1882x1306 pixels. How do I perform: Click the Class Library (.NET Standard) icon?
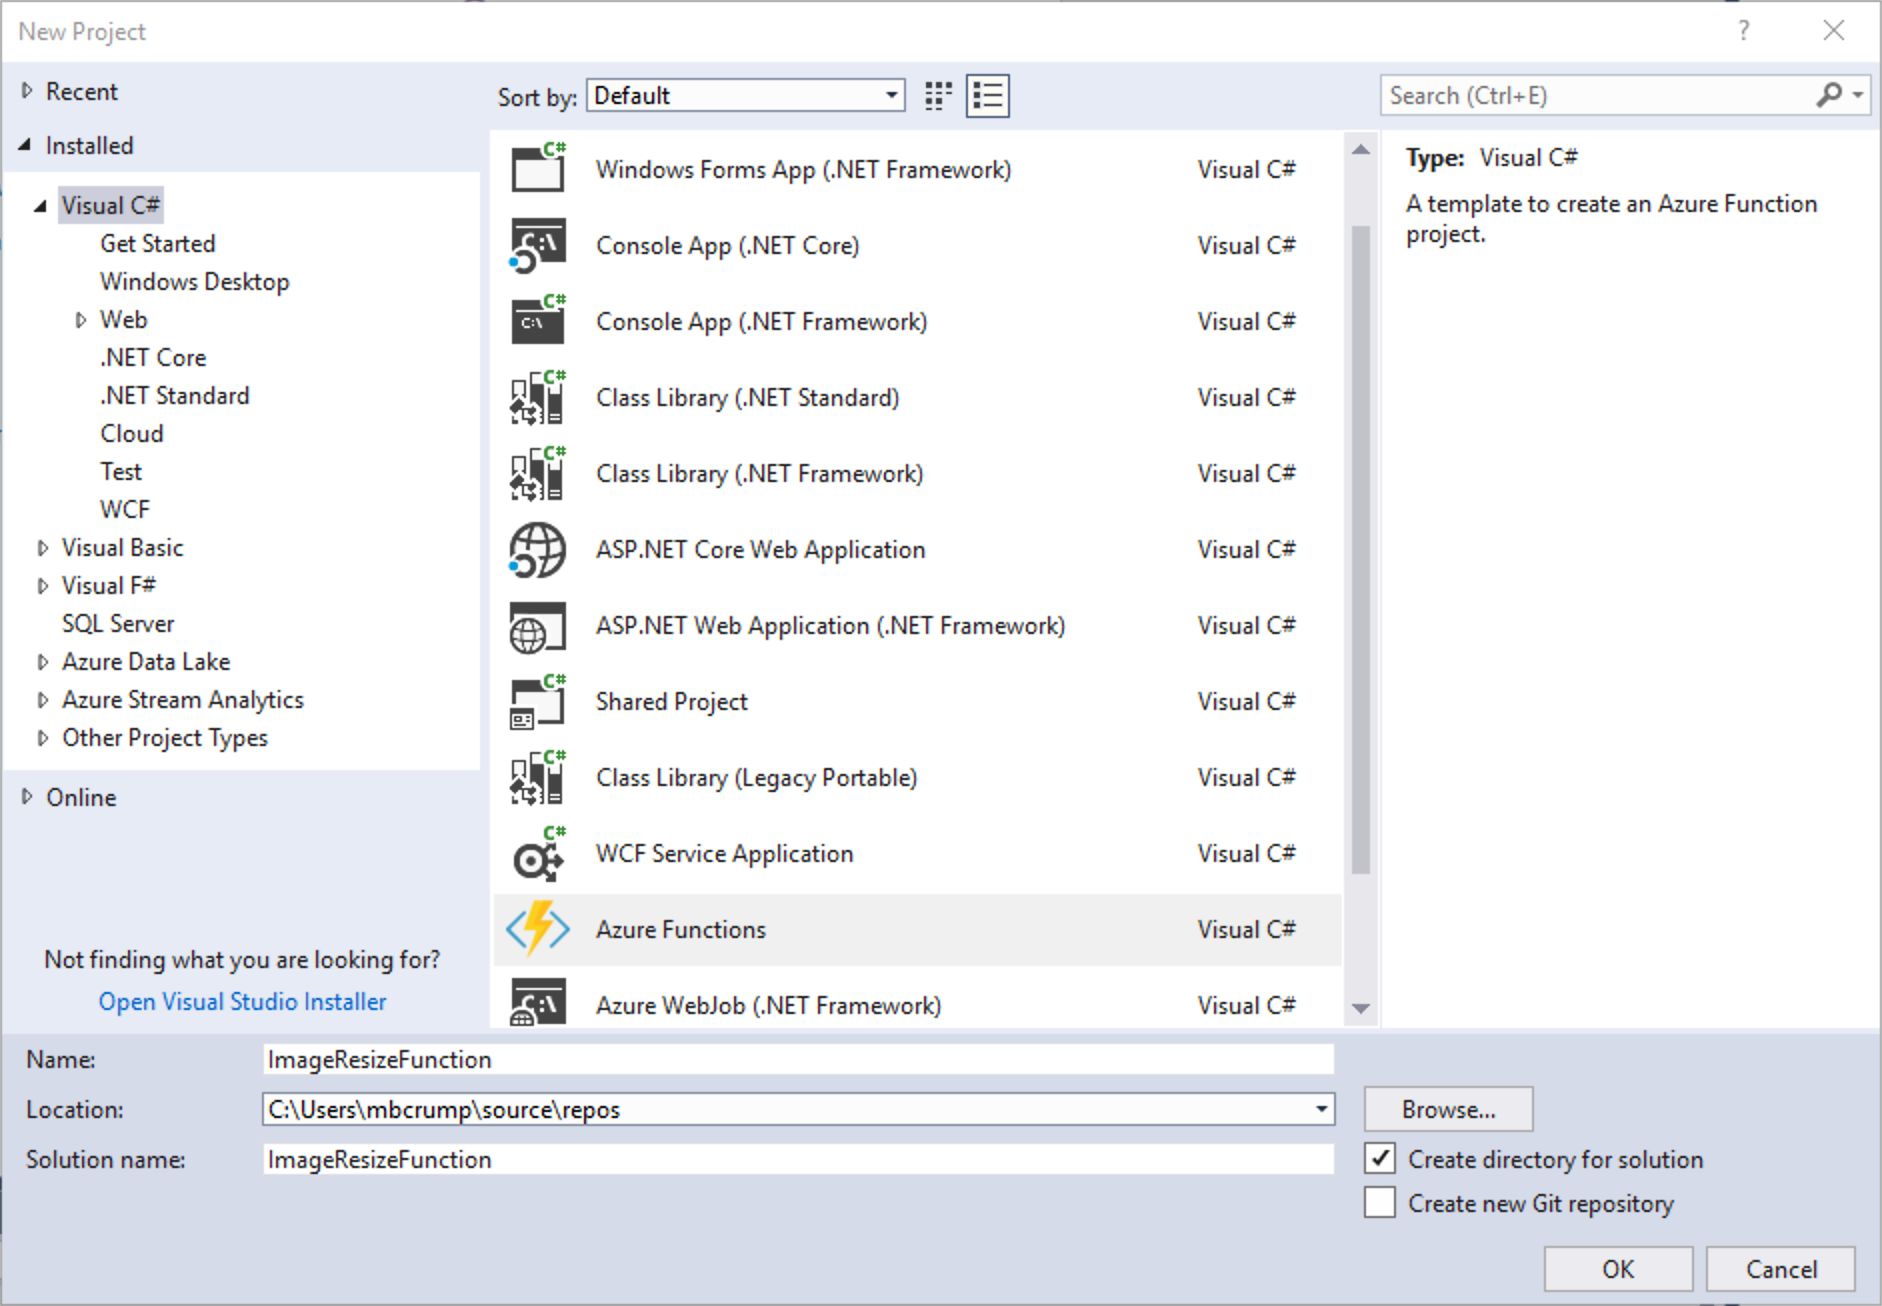538,397
